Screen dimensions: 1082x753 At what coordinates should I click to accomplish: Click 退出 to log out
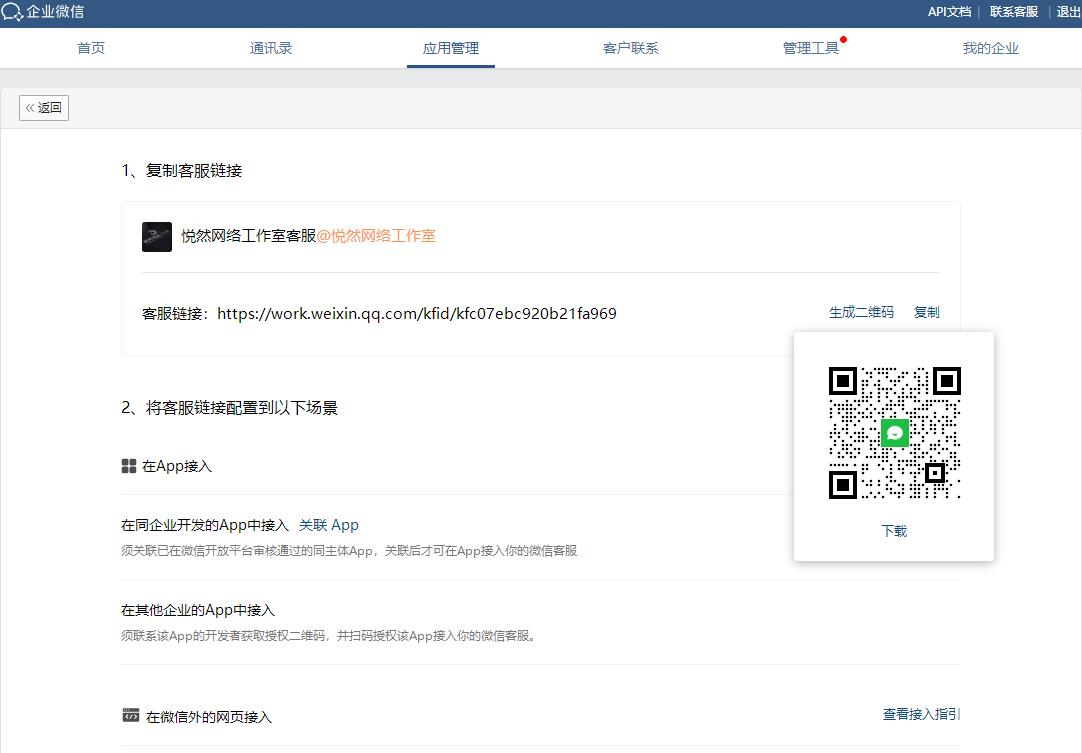(1068, 12)
